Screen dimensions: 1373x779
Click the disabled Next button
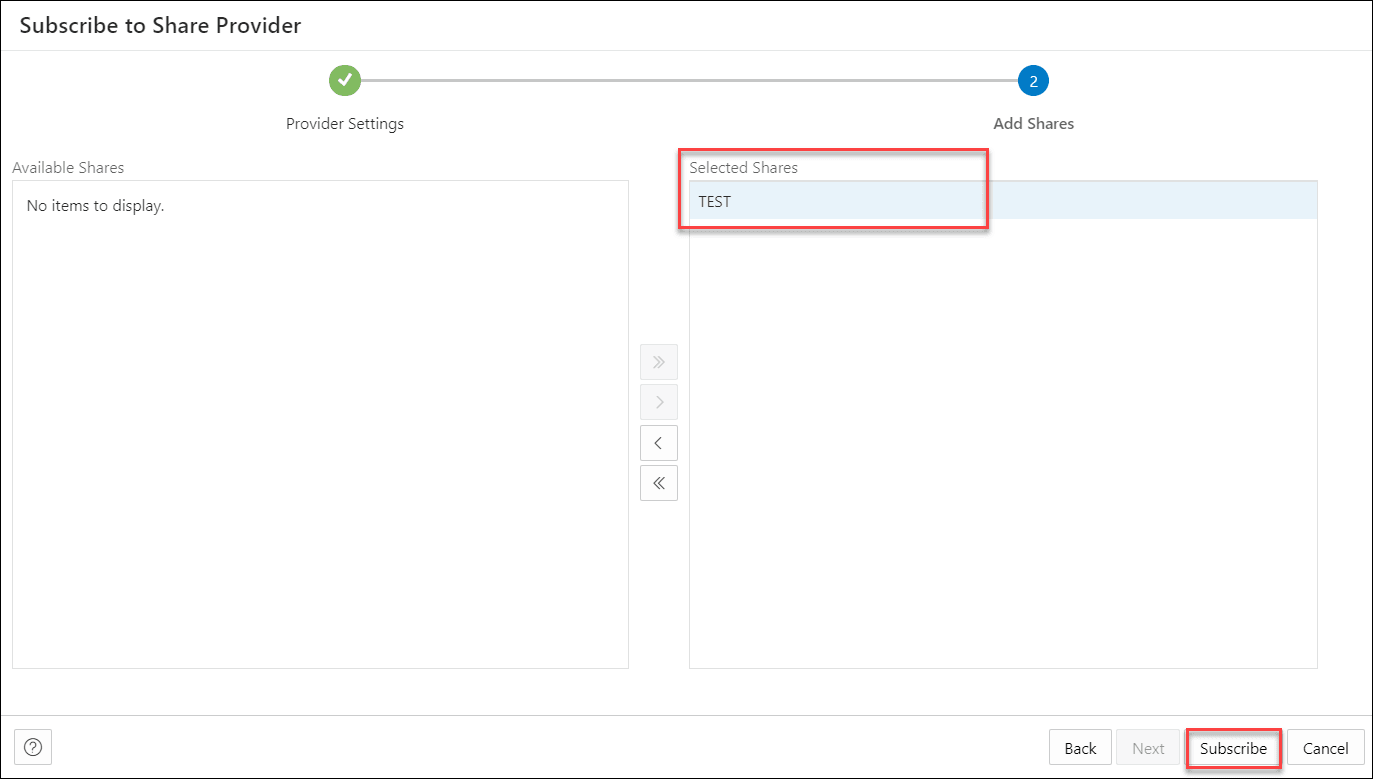tap(1148, 747)
